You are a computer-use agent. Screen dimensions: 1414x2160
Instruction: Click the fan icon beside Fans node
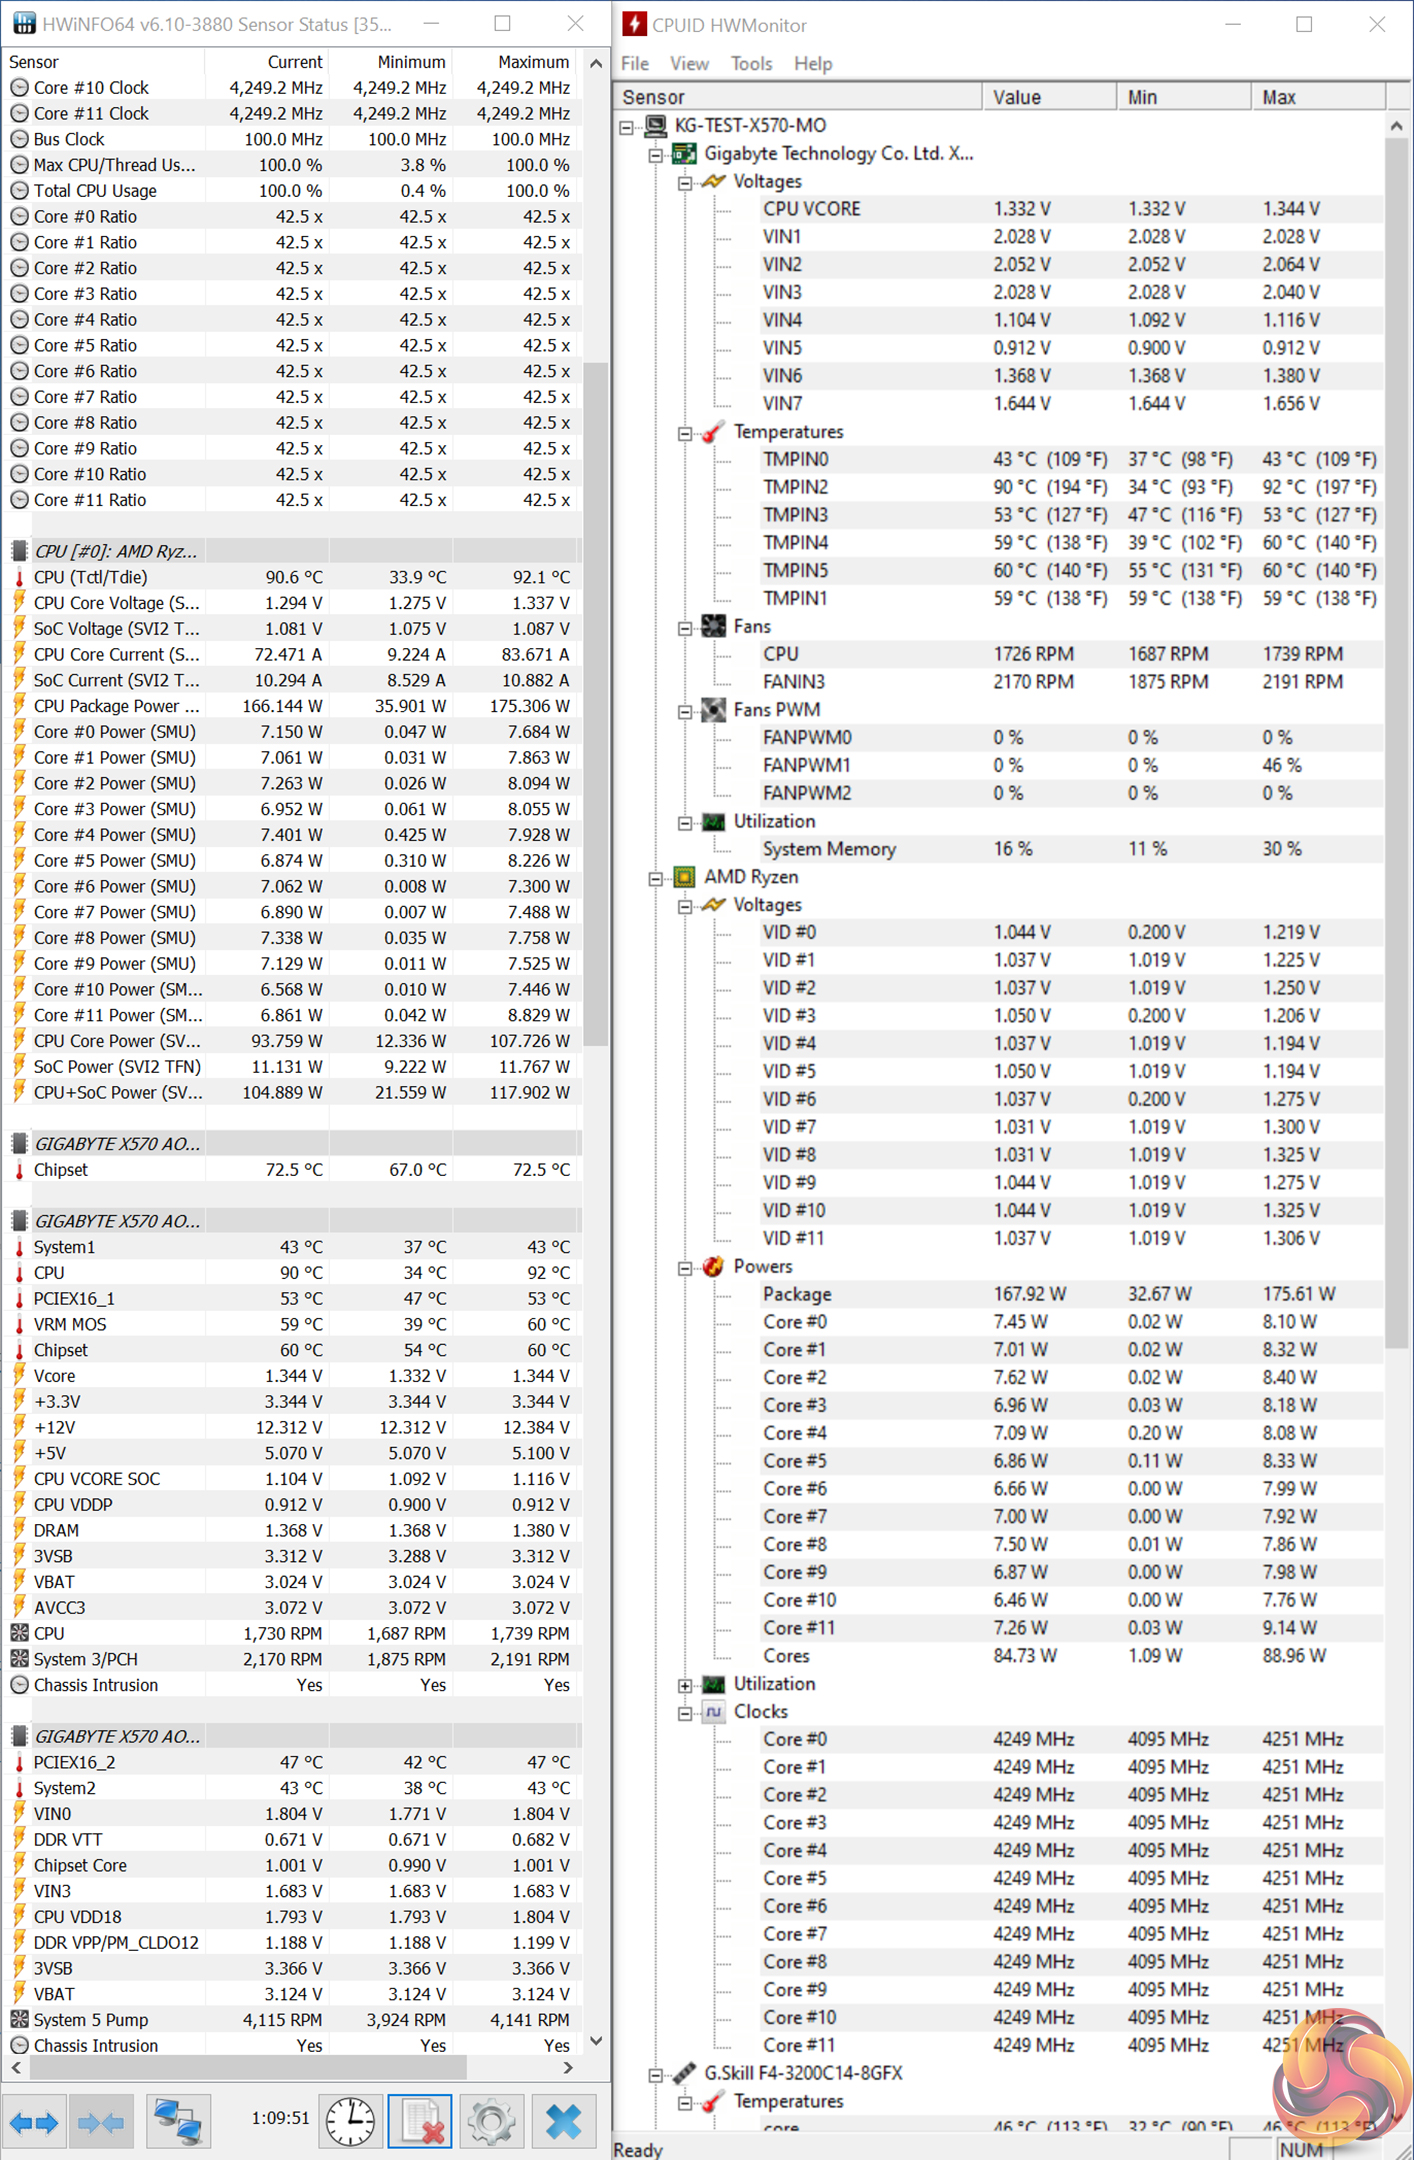coord(713,626)
